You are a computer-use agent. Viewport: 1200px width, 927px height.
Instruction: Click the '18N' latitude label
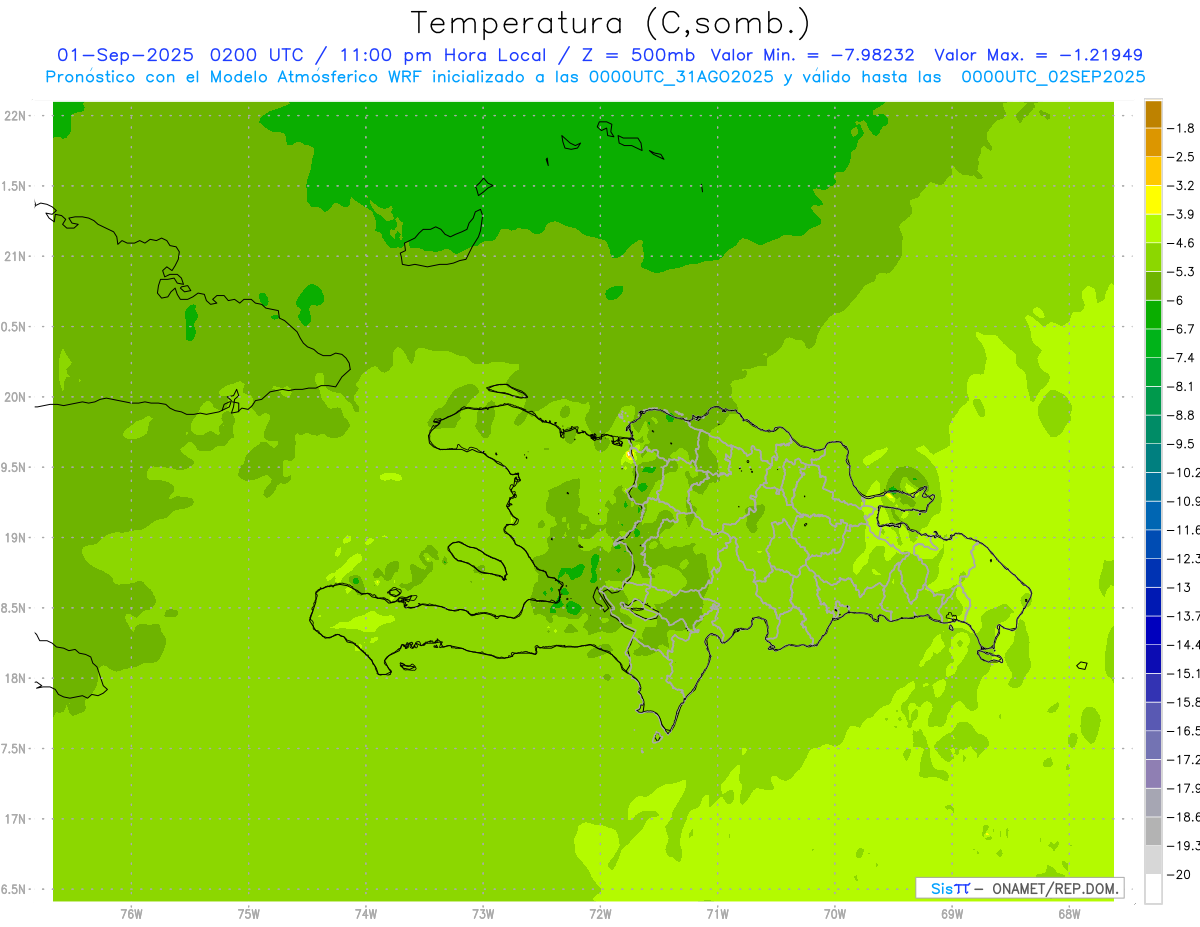click(x=15, y=679)
